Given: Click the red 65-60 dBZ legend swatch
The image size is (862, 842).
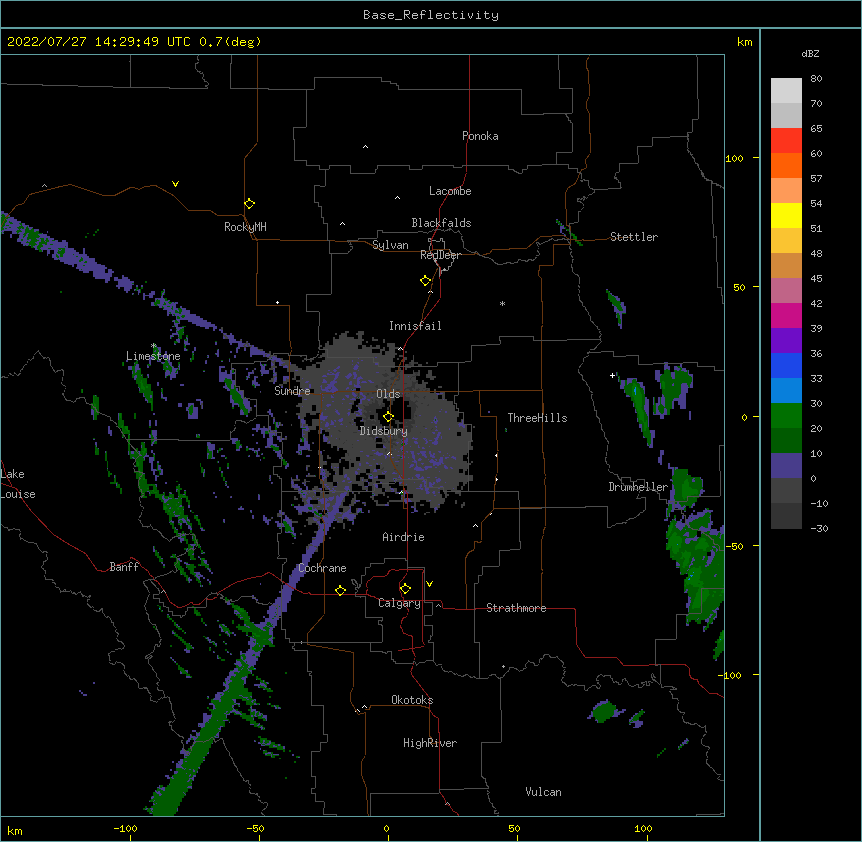Looking at the screenshot, I should 786,141.
